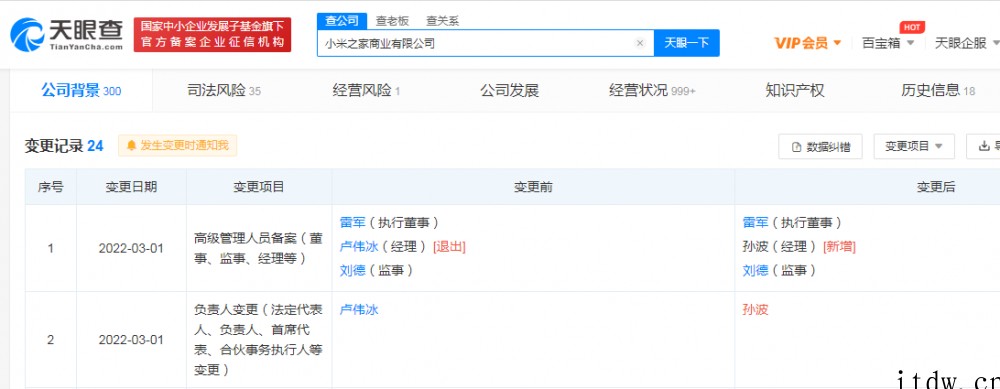This screenshot has height=389, width=1000.
Task: Open 卢伟冰 (经理) link in row 1
Action: [x=359, y=246]
